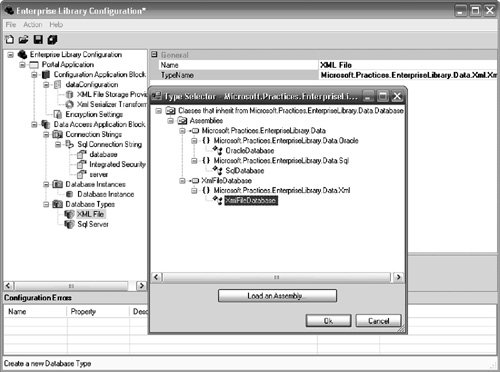Image resolution: width=500 pixels, height=372 pixels.
Task: Click the Name property value XML File
Action: point(408,65)
